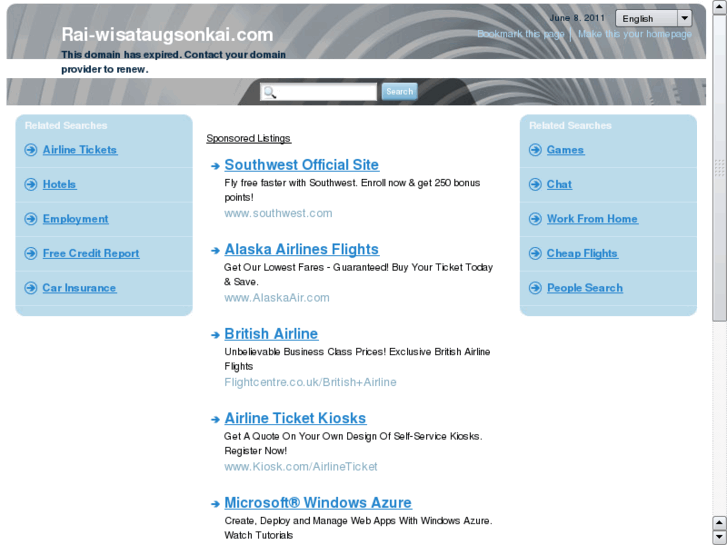Click the magnifying glass icon in search box
The height and width of the screenshot is (545, 727).
point(270,92)
